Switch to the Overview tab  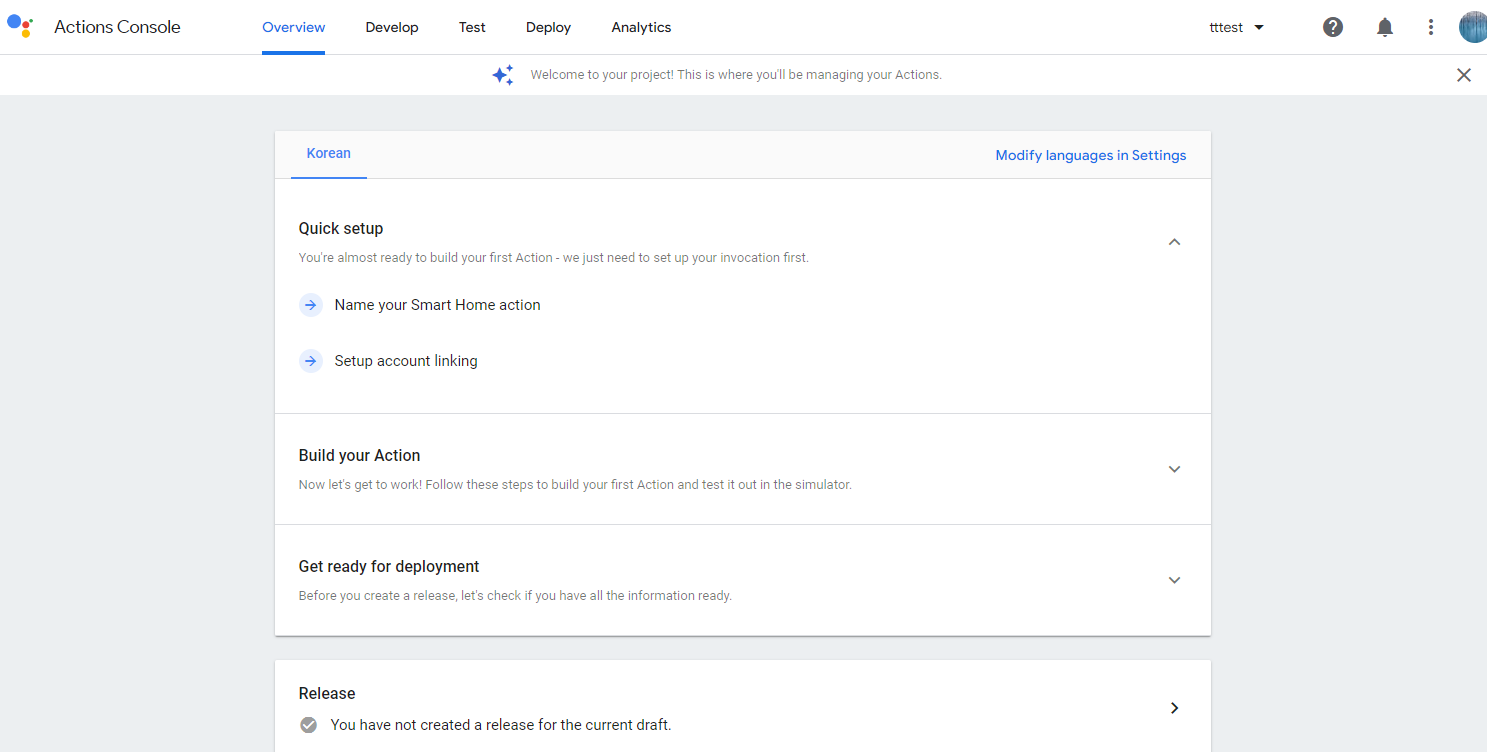coord(293,27)
